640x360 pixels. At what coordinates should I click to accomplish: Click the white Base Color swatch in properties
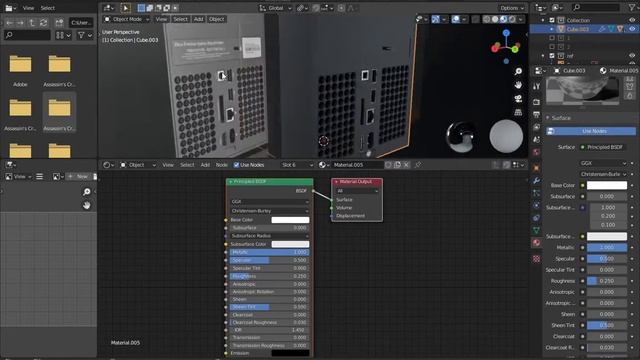[607, 185]
